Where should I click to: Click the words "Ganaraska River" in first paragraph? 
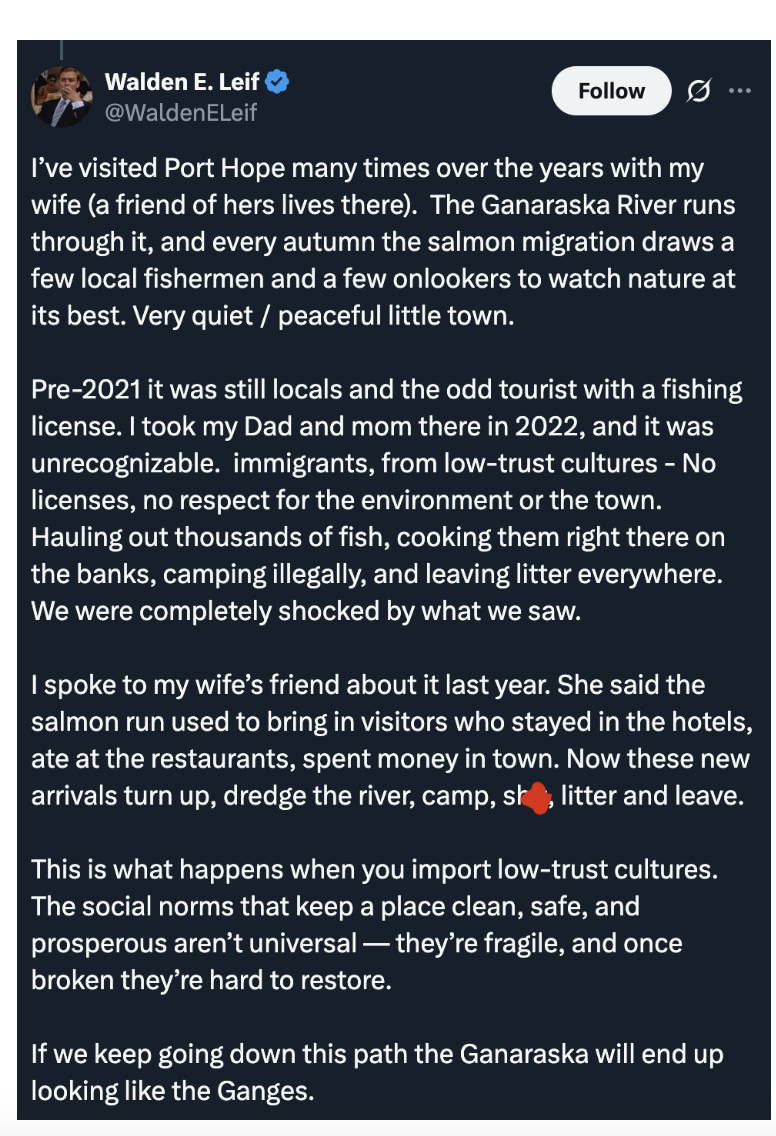tap(572, 205)
